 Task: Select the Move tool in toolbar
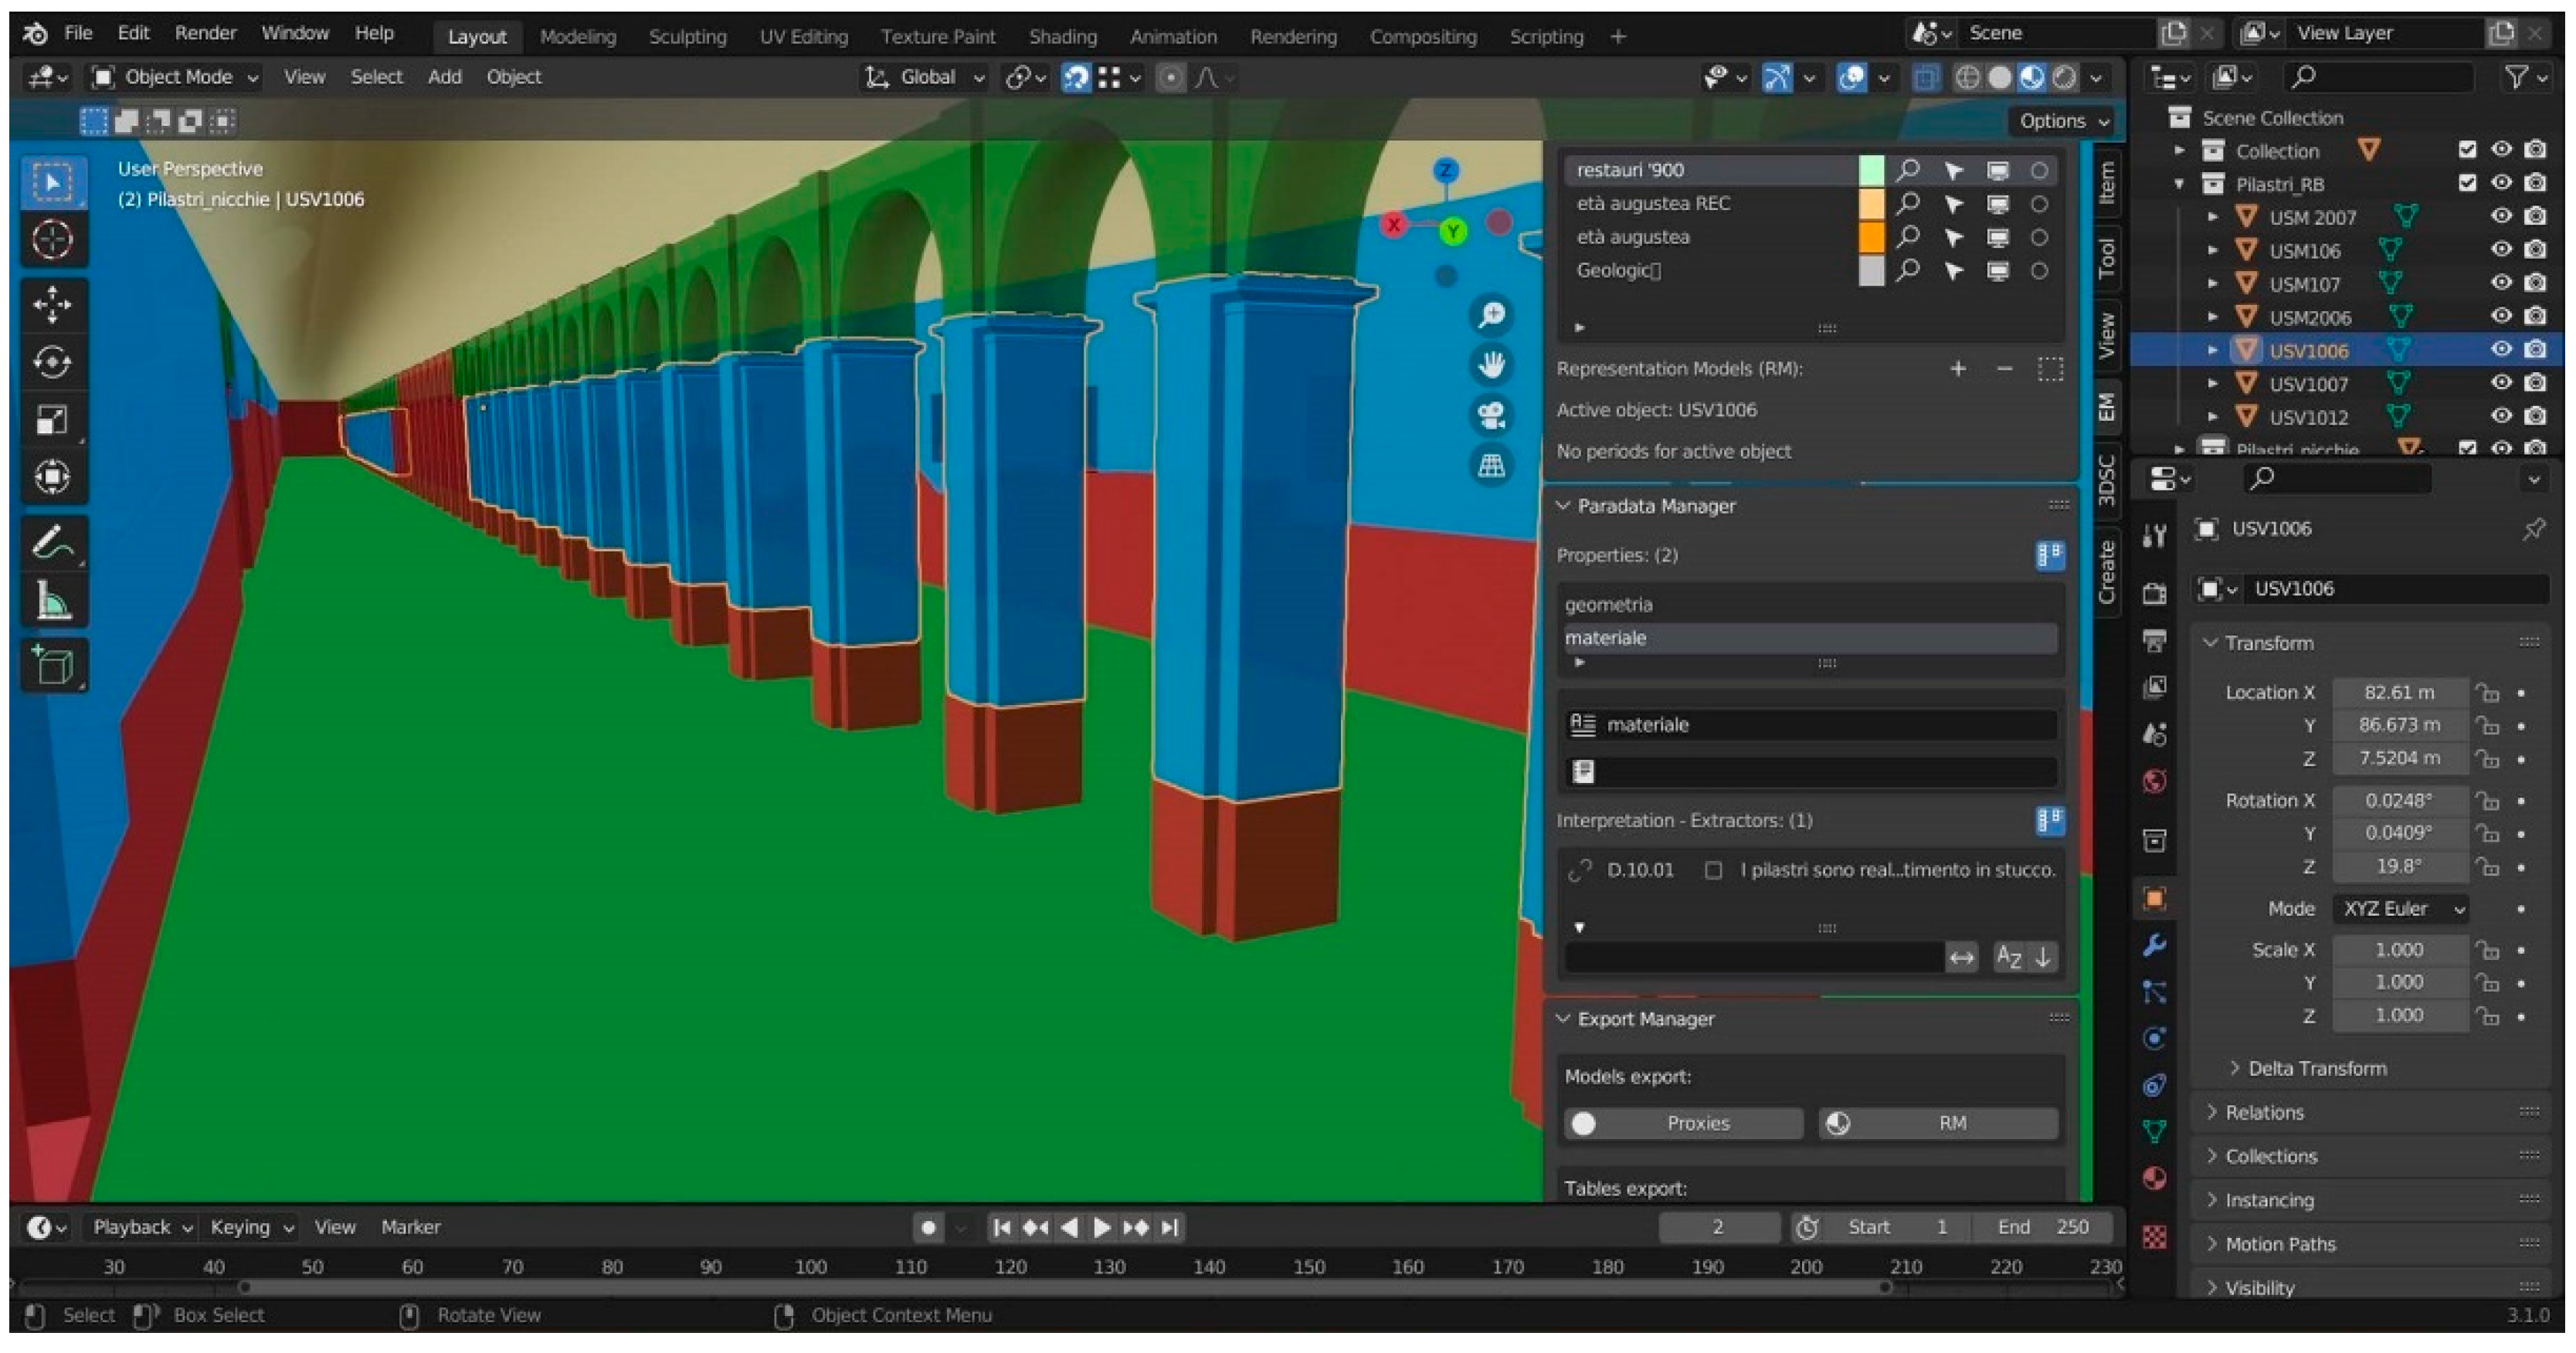pyautogui.click(x=52, y=304)
